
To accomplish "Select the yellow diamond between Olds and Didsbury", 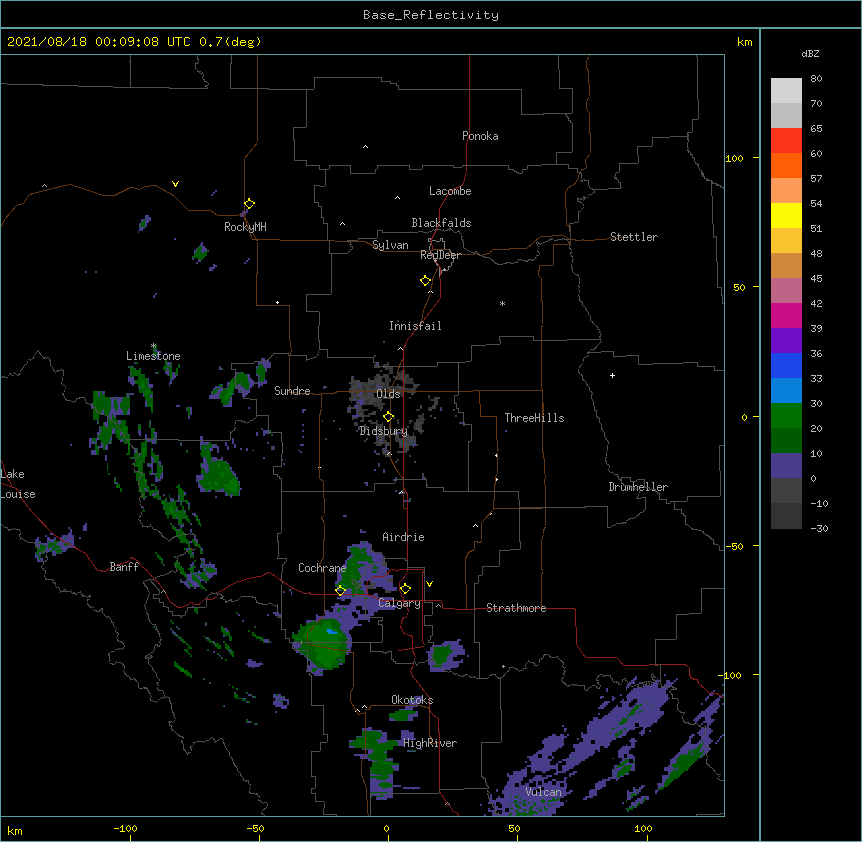I will [x=388, y=417].
